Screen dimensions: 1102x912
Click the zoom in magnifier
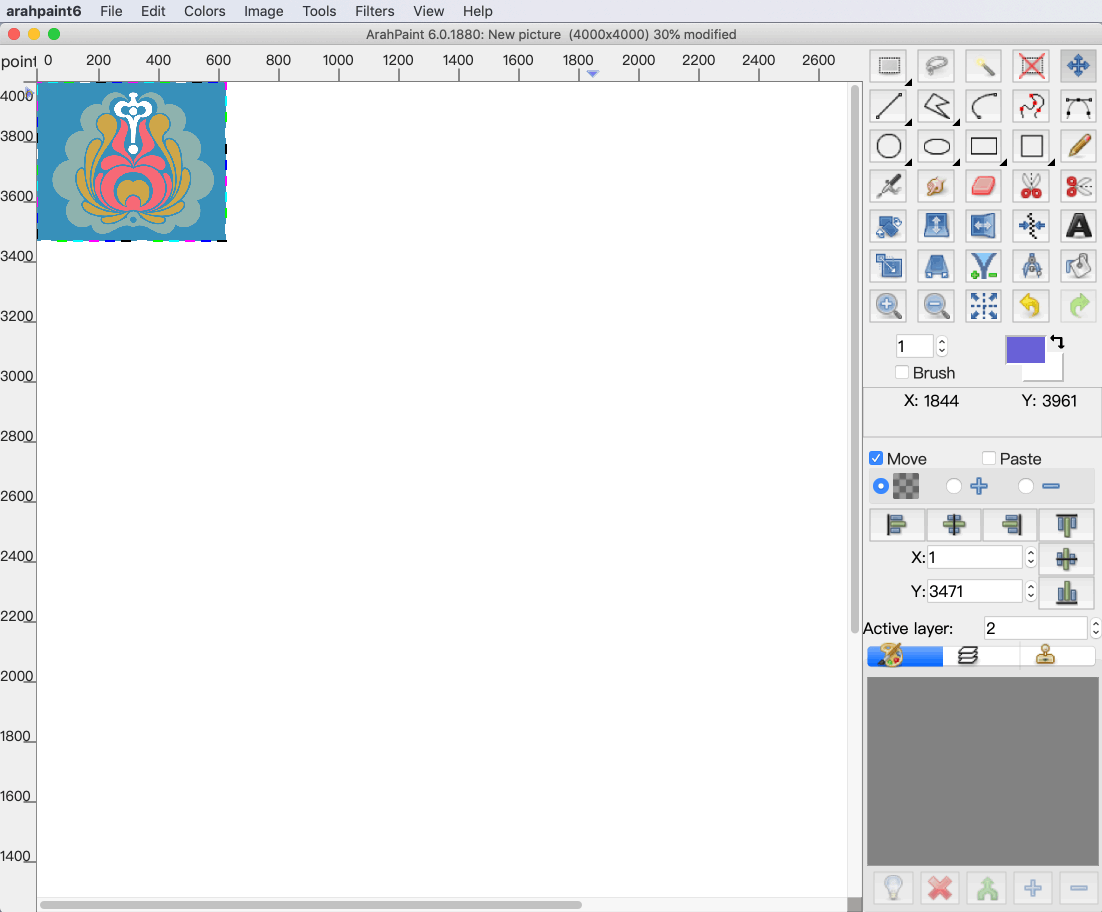click(889, 306)
